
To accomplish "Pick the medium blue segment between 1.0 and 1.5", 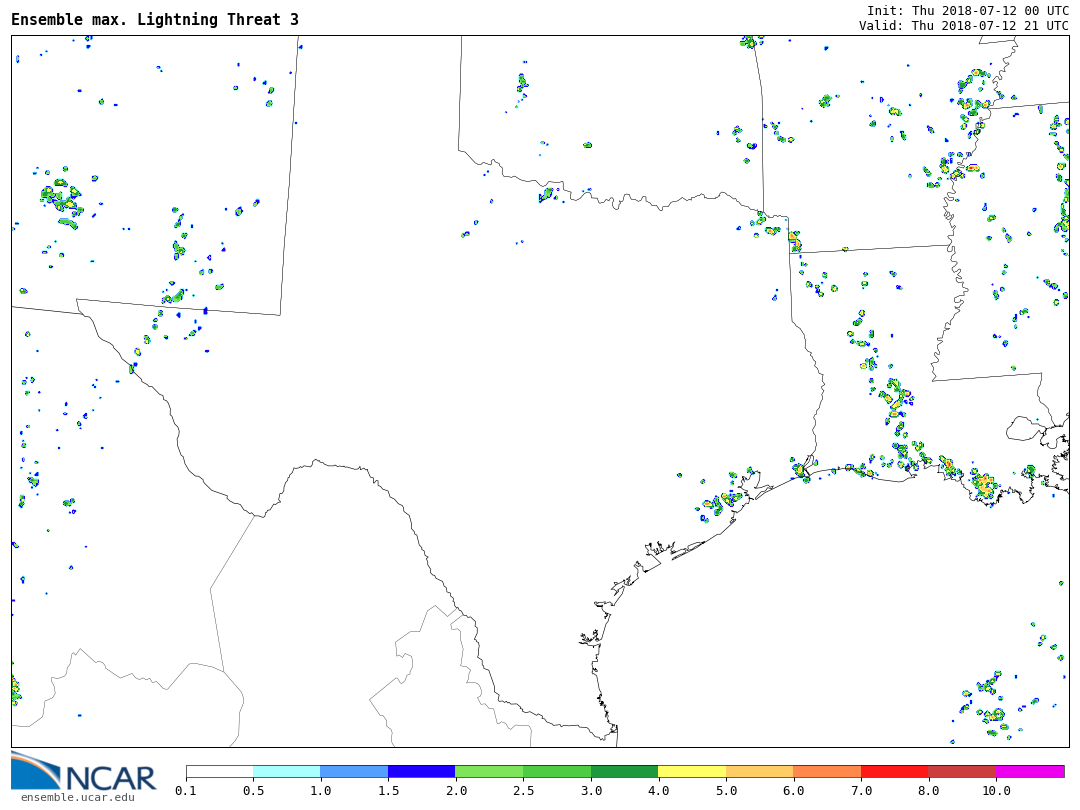I will pos(354,771).
